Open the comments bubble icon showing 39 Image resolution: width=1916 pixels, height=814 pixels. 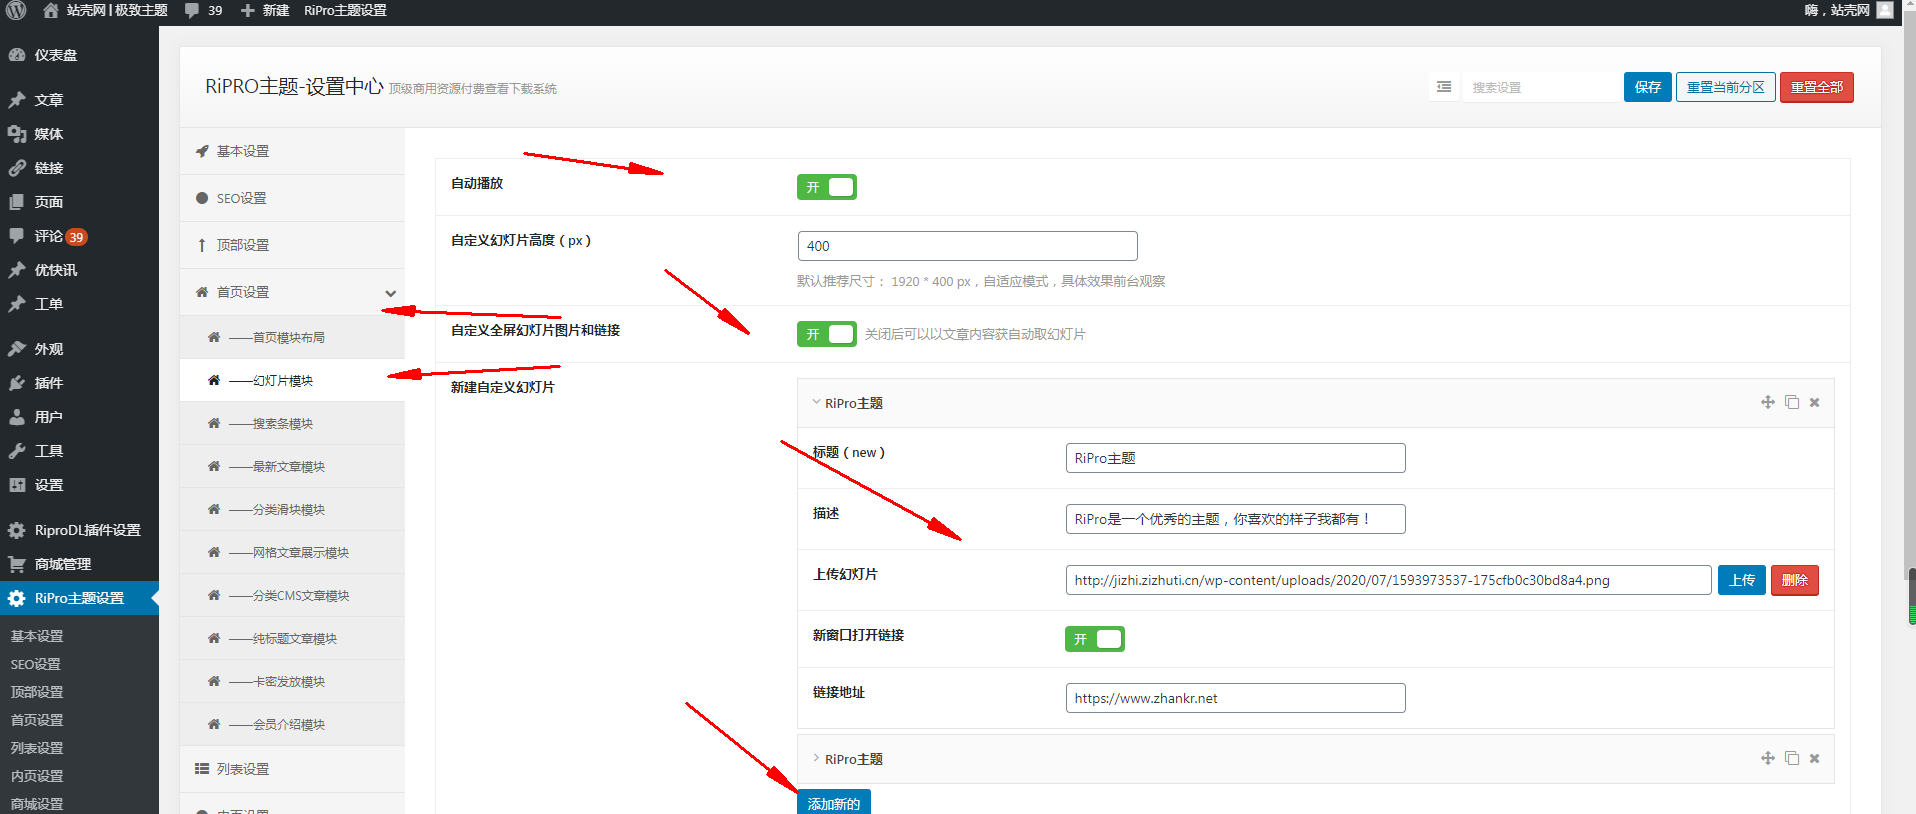[x=203, y=10]
